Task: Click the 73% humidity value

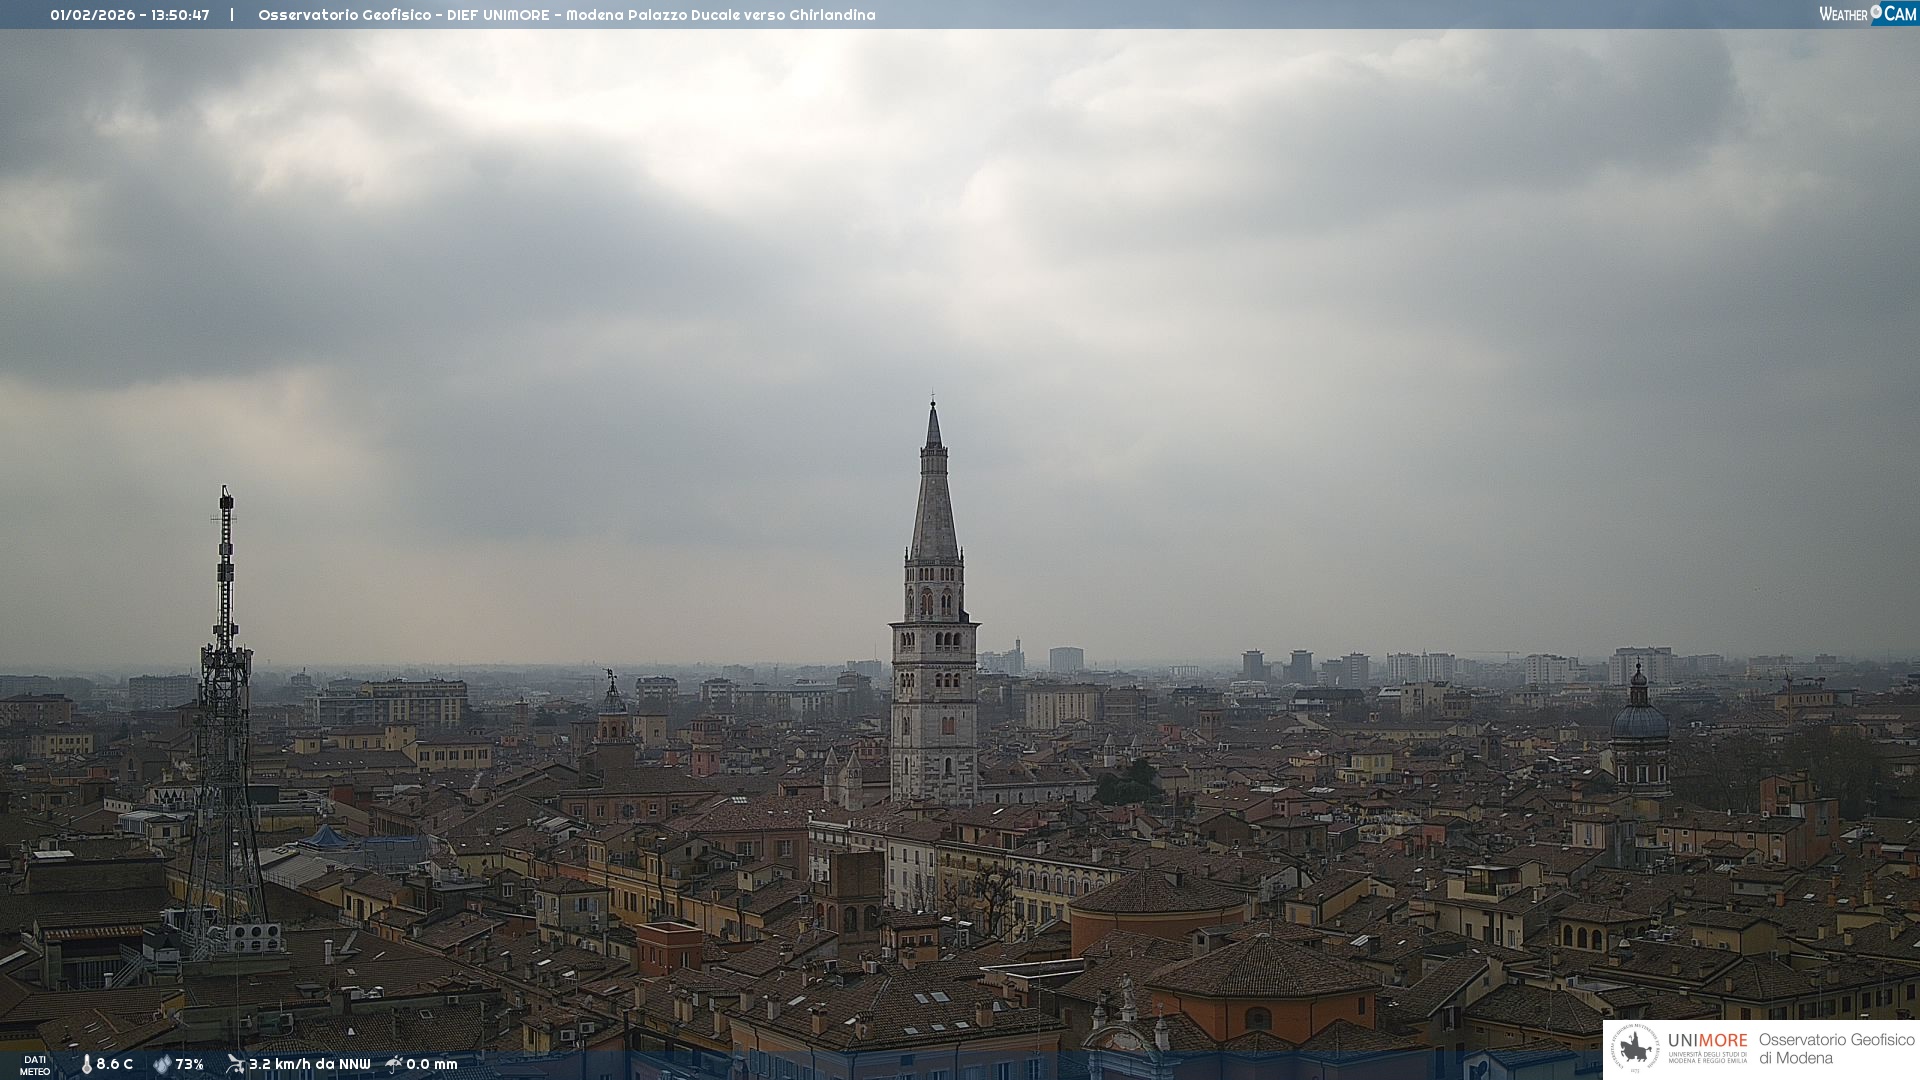Action: [189, 1064]
